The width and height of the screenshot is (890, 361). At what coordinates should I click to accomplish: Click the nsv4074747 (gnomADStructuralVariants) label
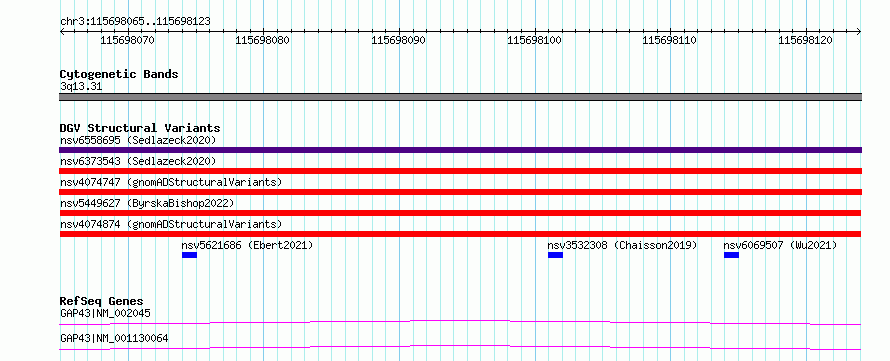tap(171, 182)
